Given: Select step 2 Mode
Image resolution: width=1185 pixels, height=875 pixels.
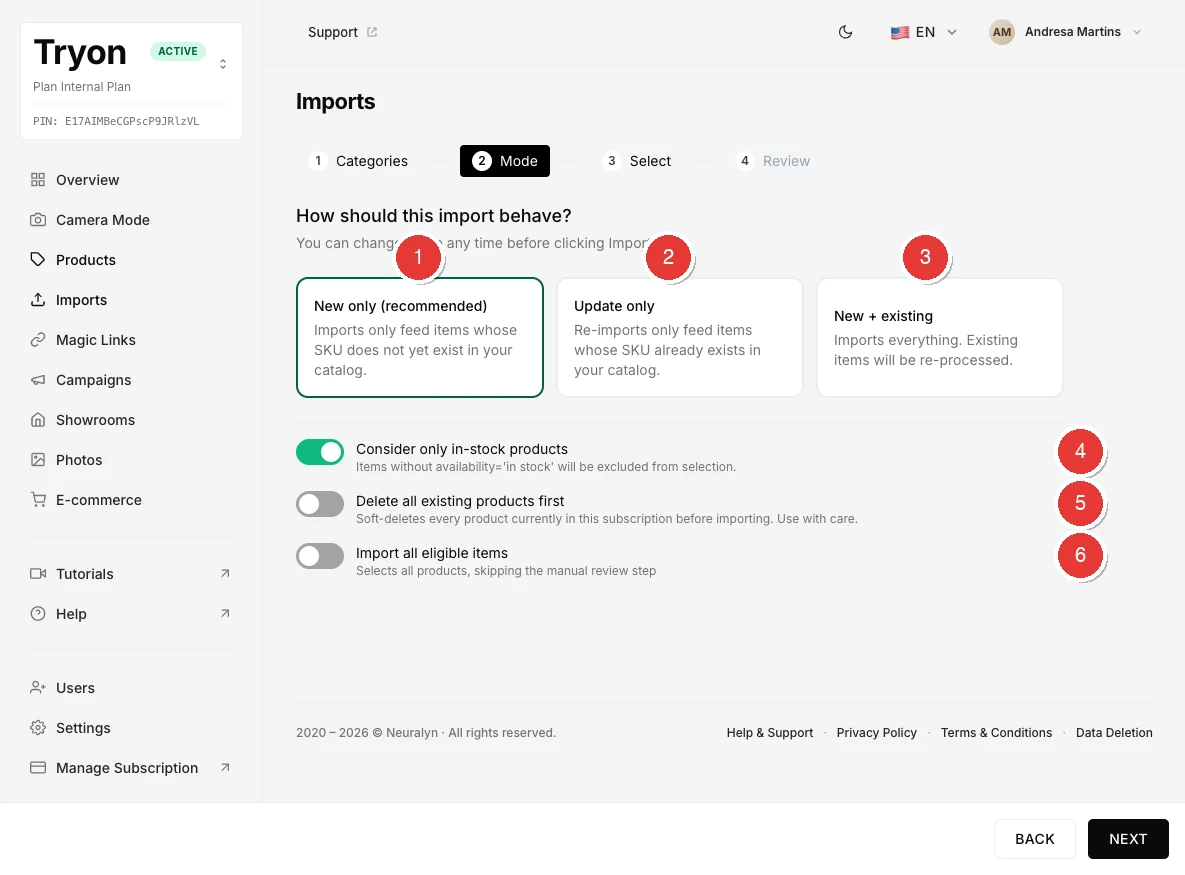Looking at the screenshot, I should pyautogui.click(x=505, y=161).
